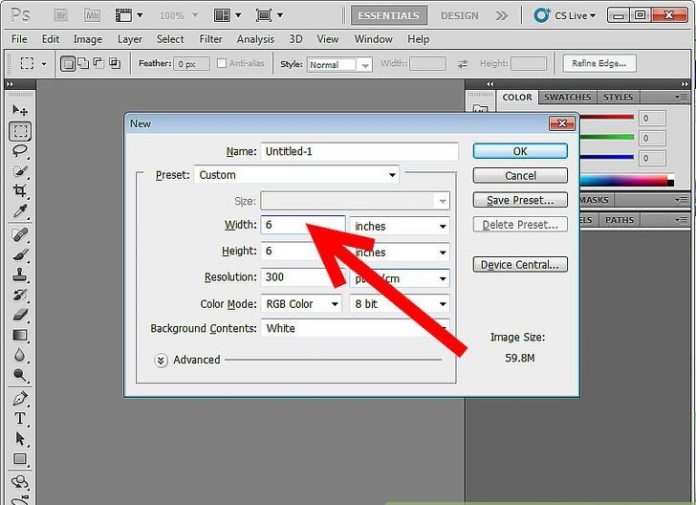Select the Lasso tool
The height and width of the screenshot is (505, 696).
20,151
